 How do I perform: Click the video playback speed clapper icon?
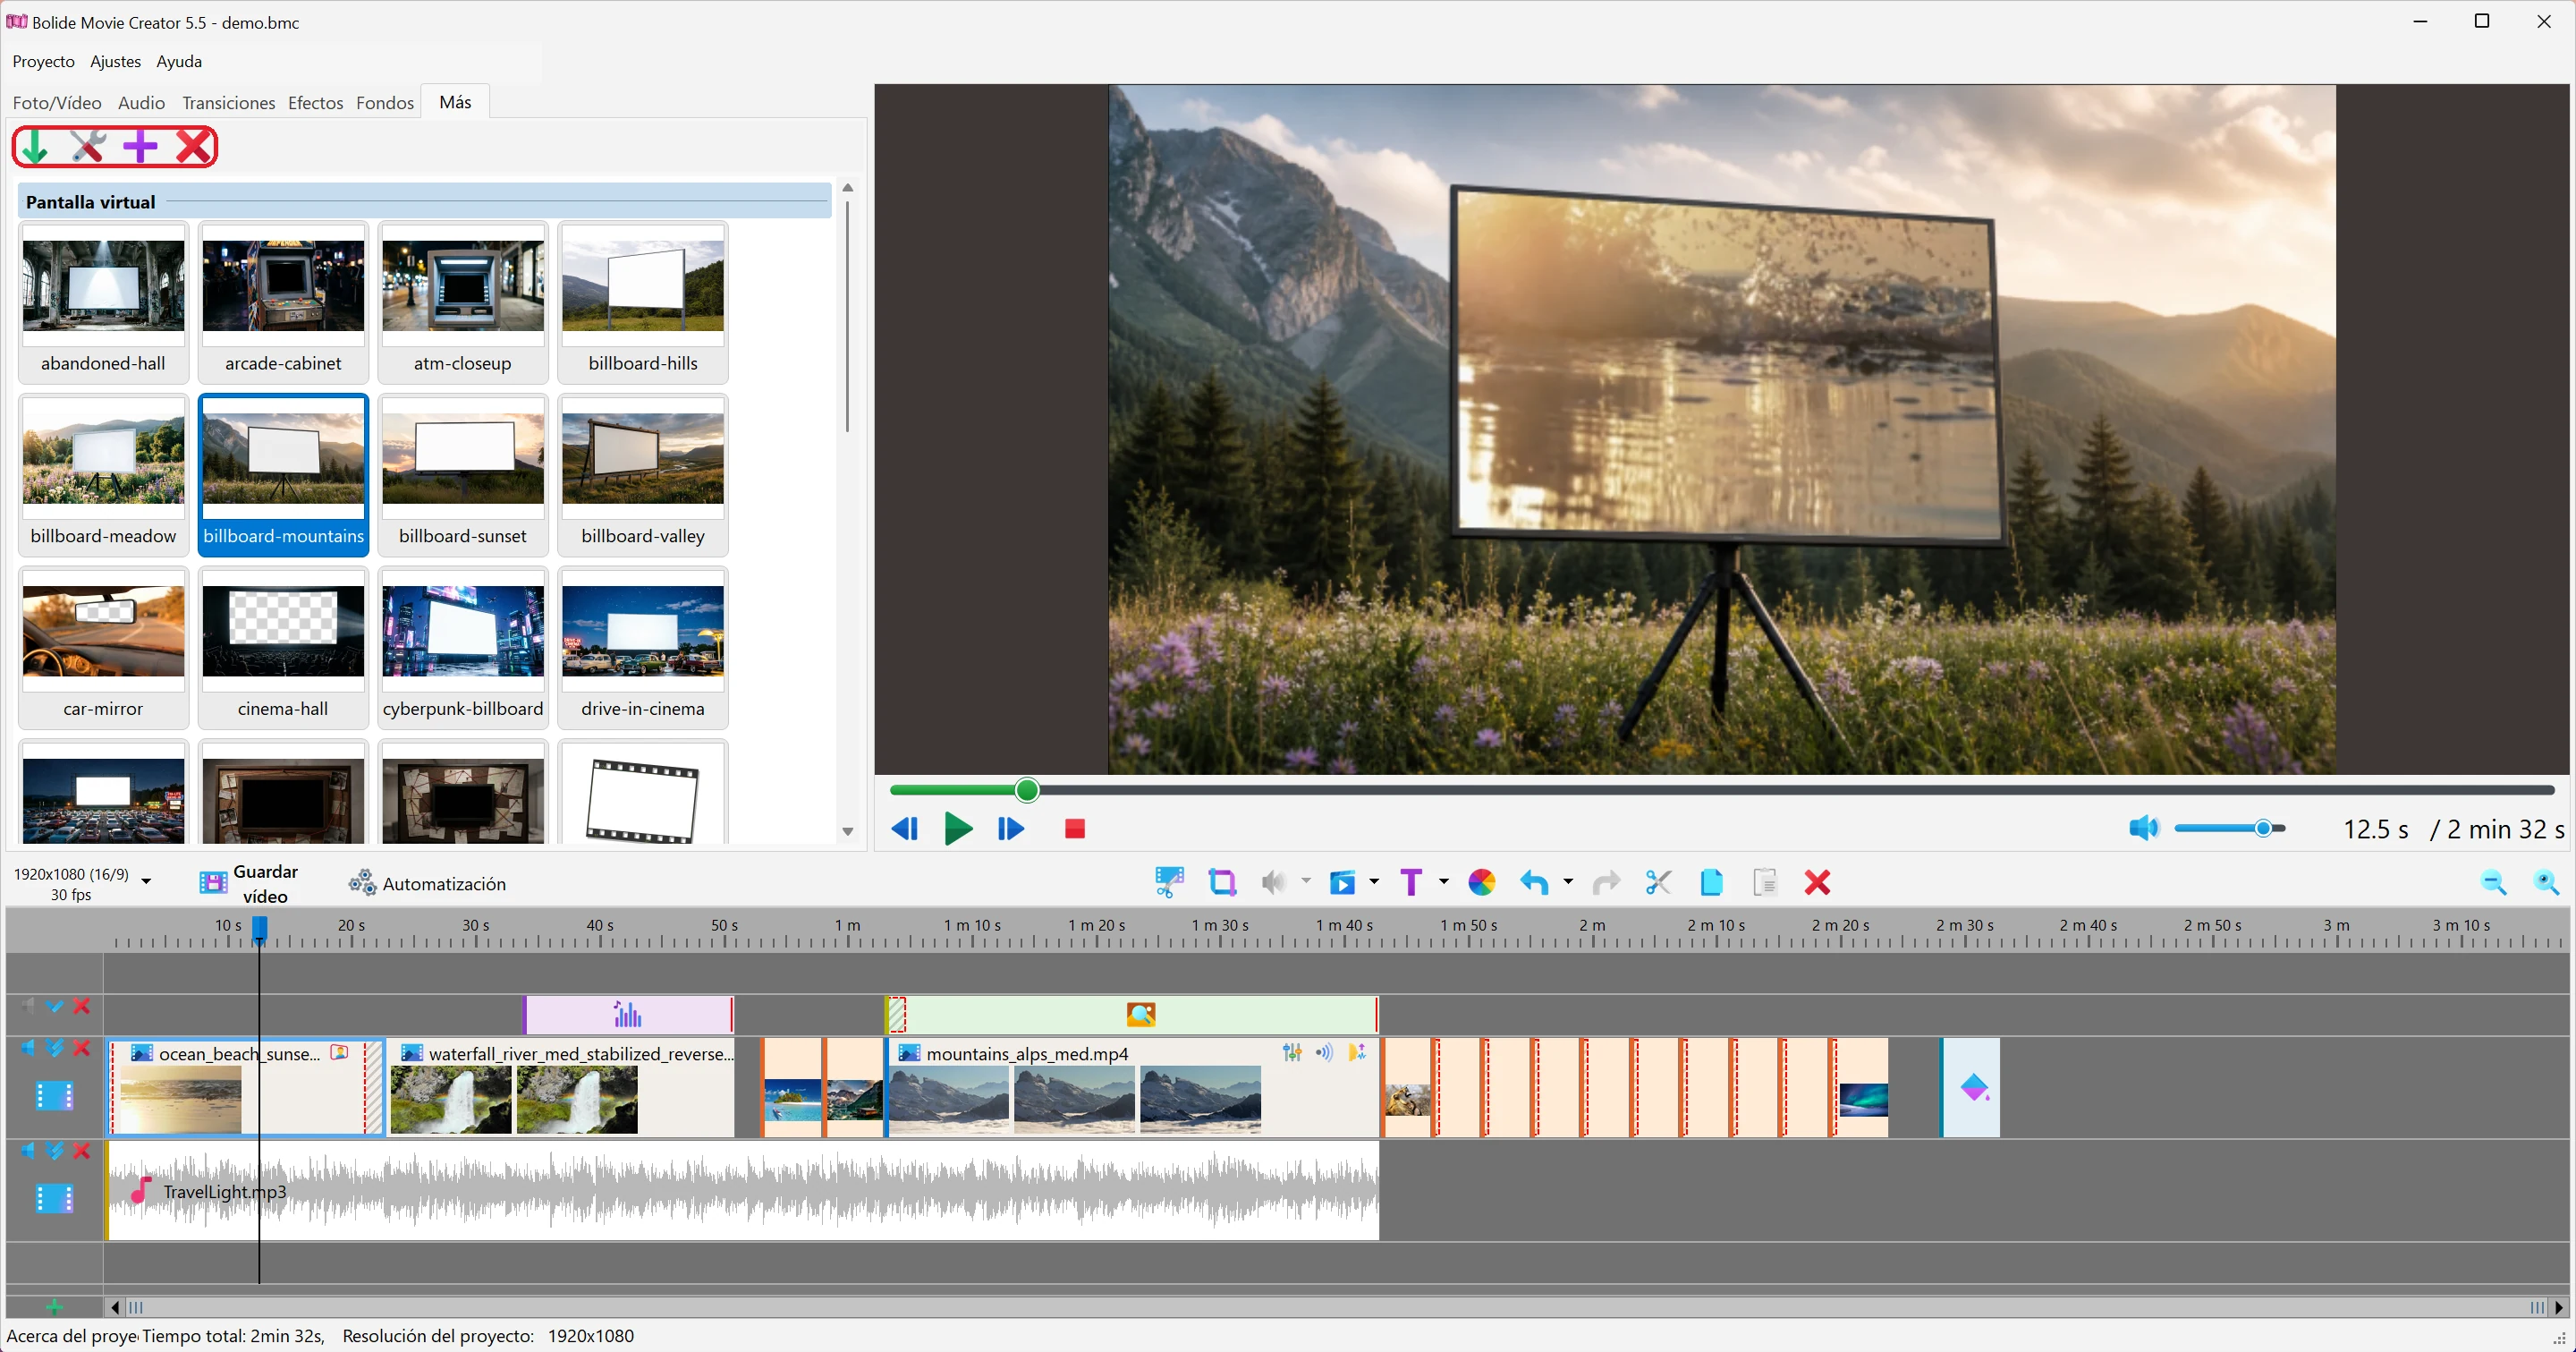tap(1342, 882)
